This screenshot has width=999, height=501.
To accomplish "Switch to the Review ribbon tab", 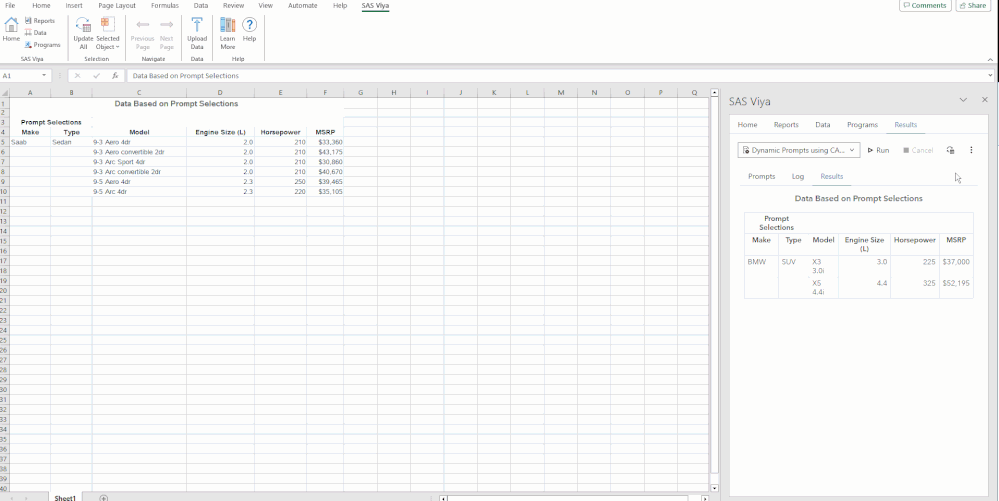I will tap(234, 5).
